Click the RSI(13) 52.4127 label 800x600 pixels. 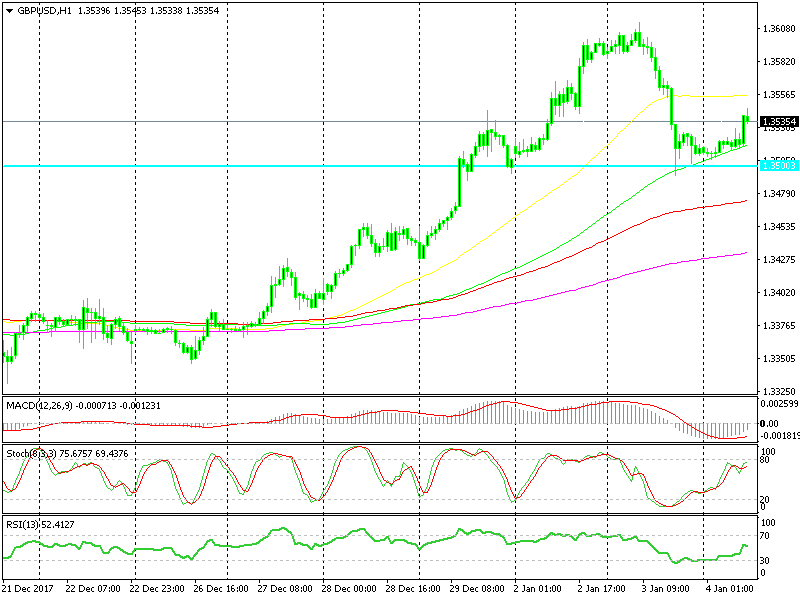point(40,524)
